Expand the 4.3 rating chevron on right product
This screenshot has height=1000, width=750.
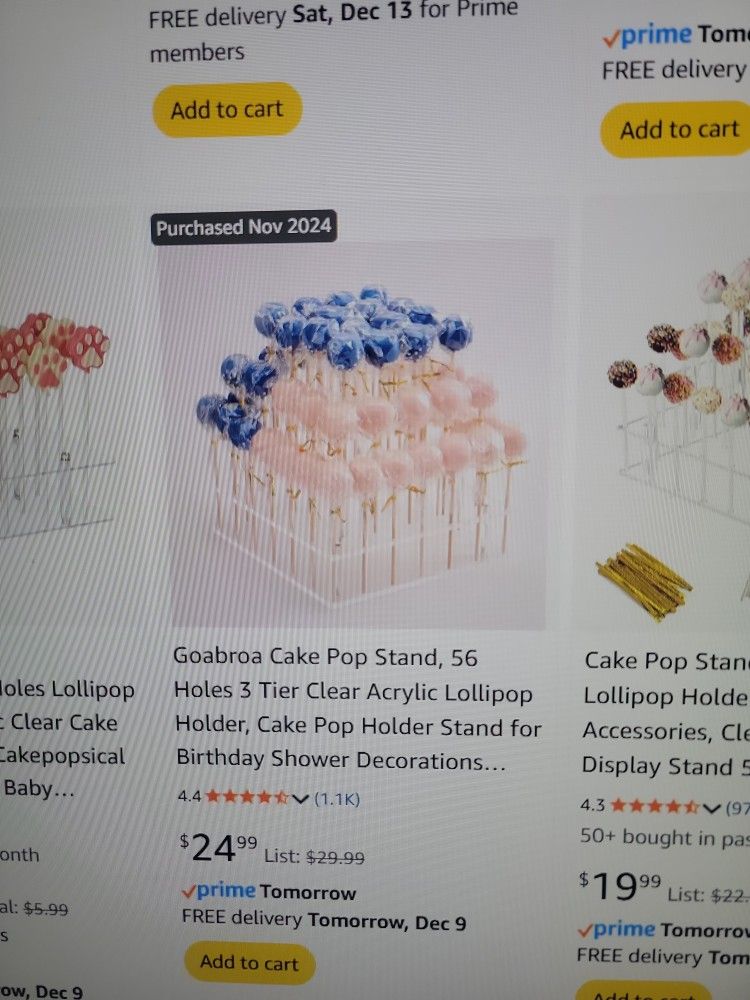point(711,808)
